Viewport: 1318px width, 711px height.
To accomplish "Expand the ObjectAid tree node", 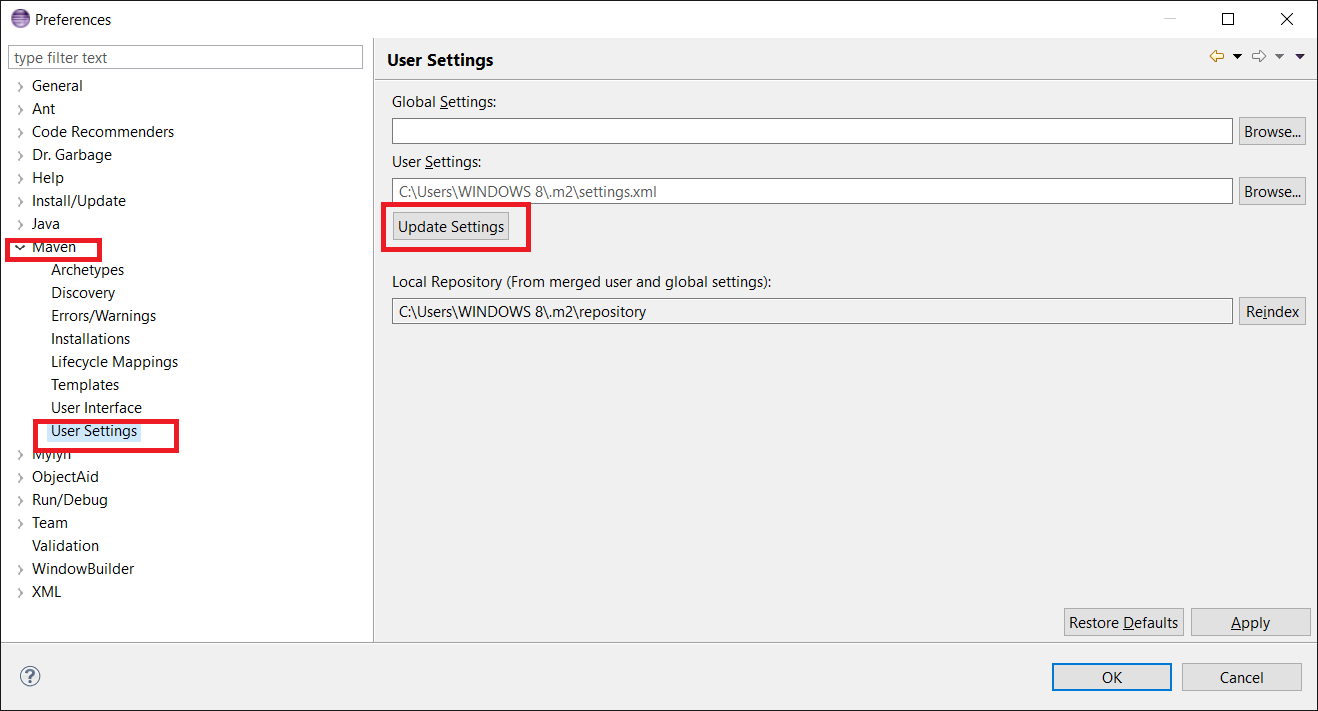I will click(x=20, y=477).
